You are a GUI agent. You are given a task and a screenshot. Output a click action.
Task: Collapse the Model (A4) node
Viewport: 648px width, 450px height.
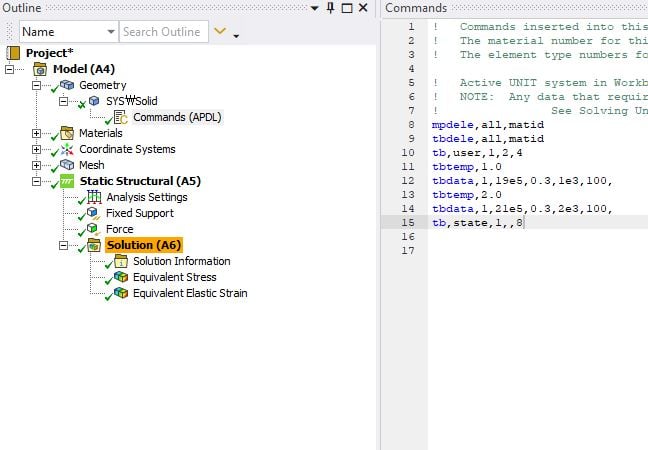pos(9,69)
